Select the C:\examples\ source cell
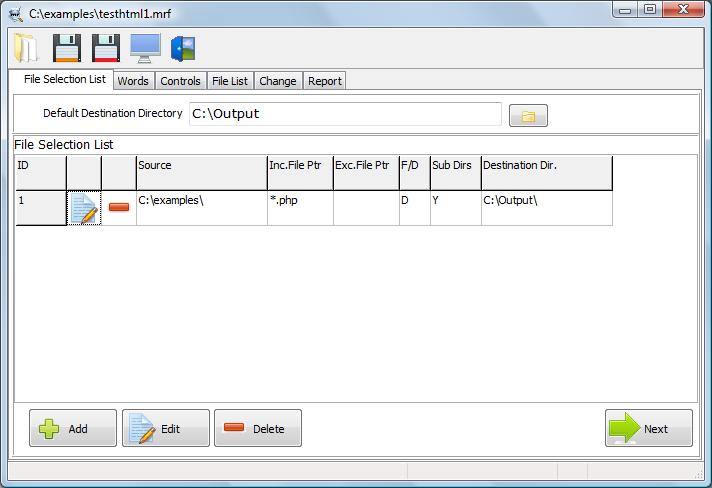The image size is (712, 488). (201, 208)
